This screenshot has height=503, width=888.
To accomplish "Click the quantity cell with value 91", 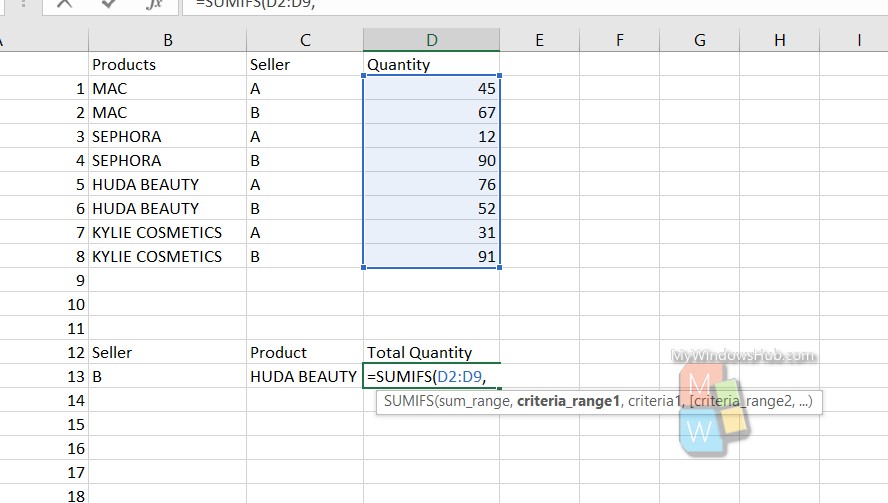I will coord(432,257).
